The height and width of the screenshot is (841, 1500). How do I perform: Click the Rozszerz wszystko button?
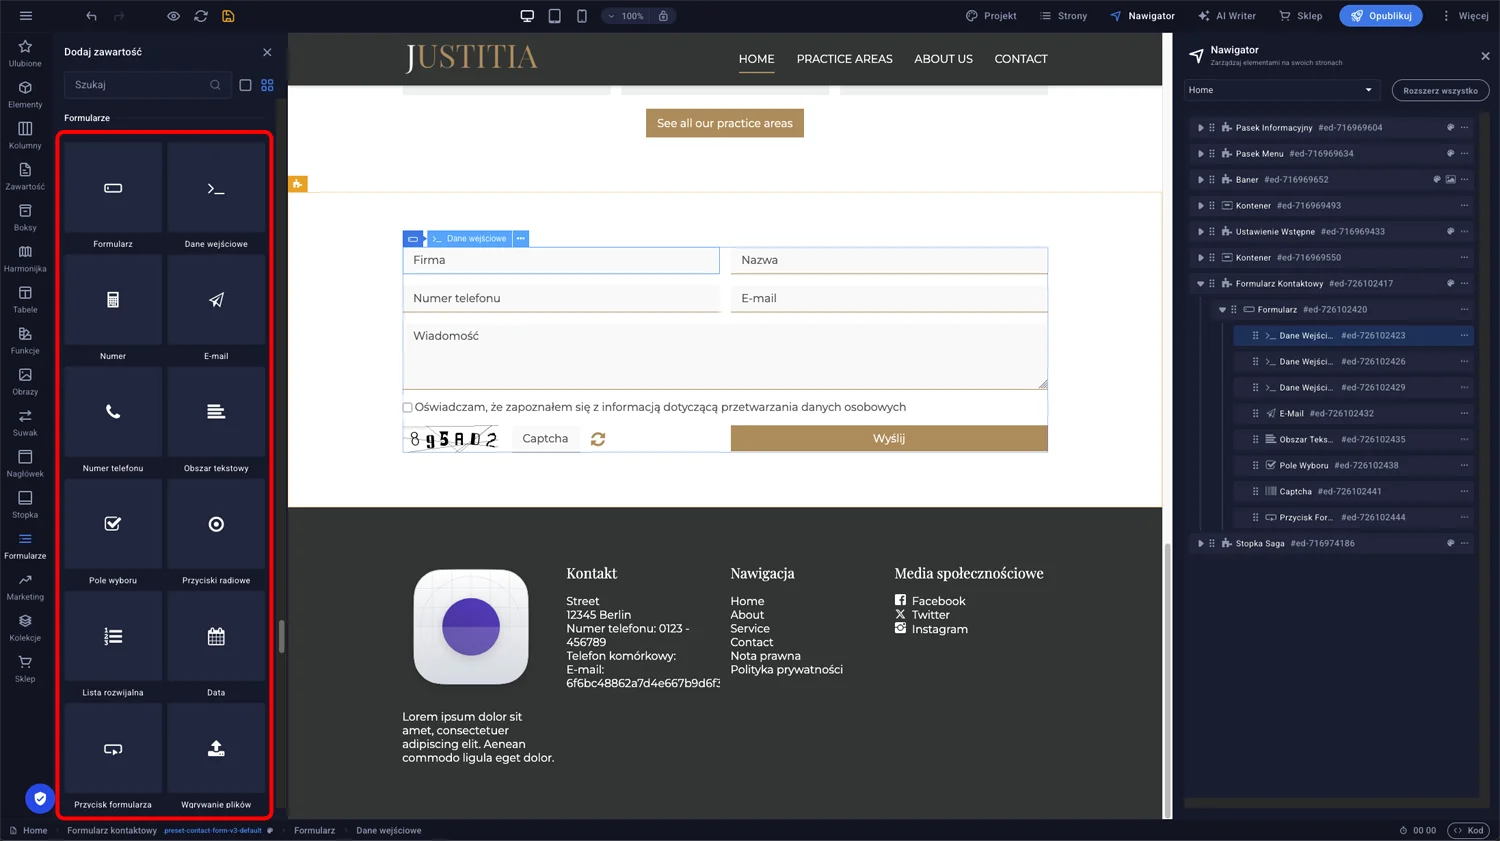pos(1439,90)
